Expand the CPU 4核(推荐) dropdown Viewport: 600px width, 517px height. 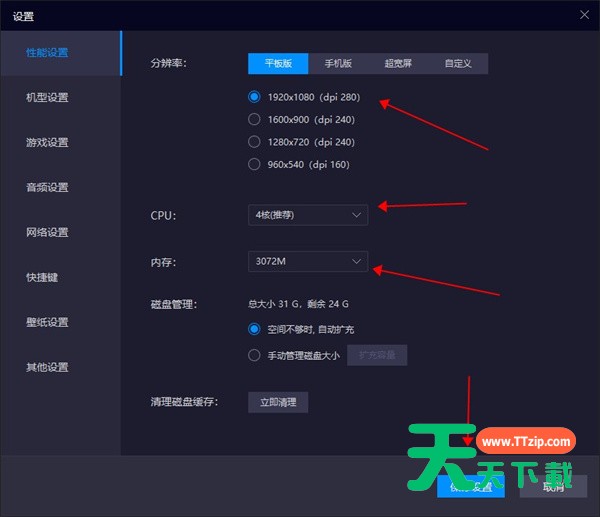point(308,214)
